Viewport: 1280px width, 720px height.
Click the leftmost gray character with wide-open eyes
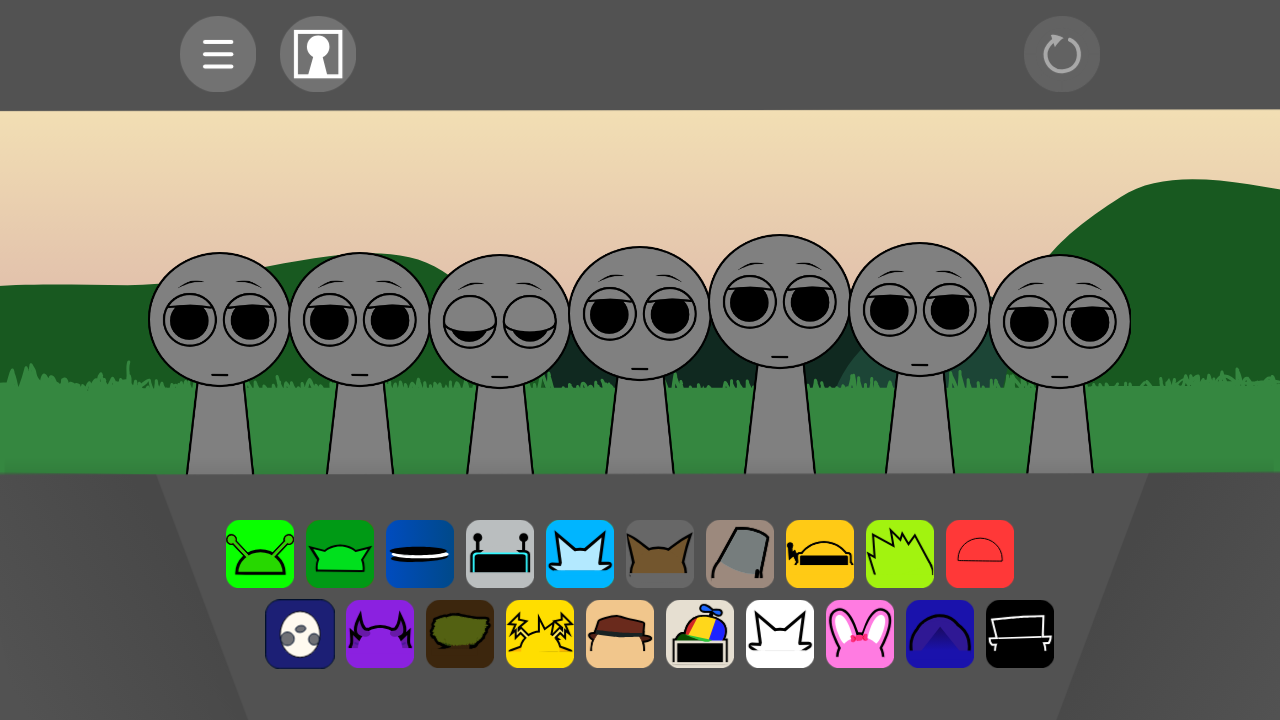[220, 363]
